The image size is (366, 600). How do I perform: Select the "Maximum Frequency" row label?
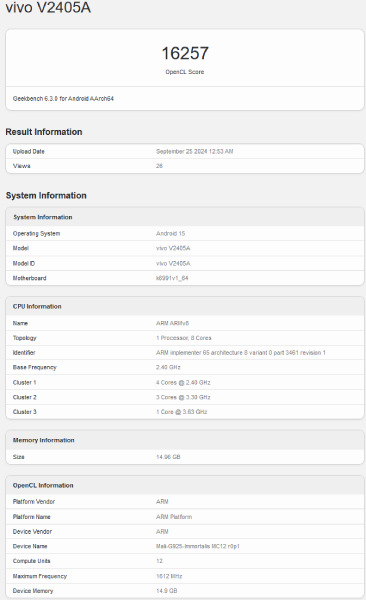coord(40,576)
